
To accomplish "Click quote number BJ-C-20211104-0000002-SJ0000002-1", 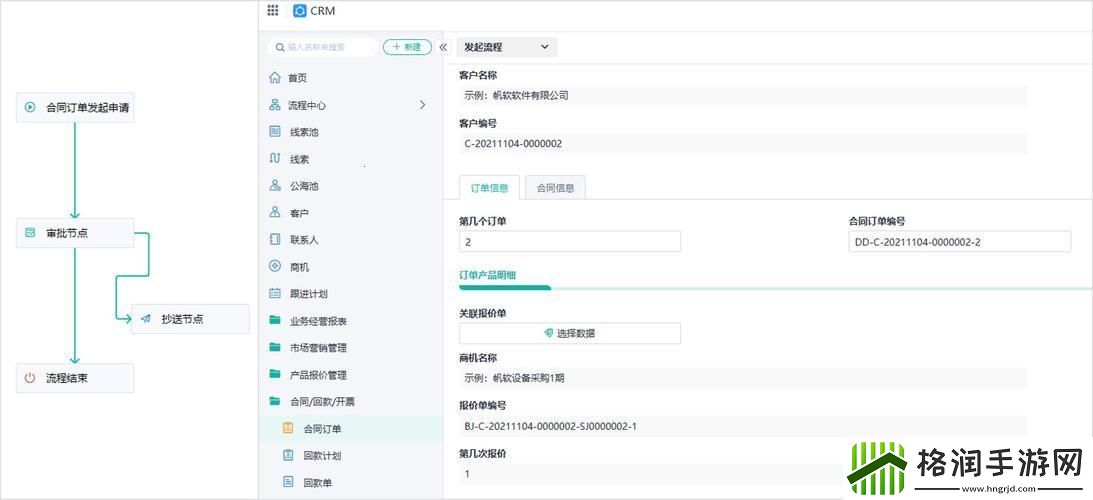I will coord(551,426).
